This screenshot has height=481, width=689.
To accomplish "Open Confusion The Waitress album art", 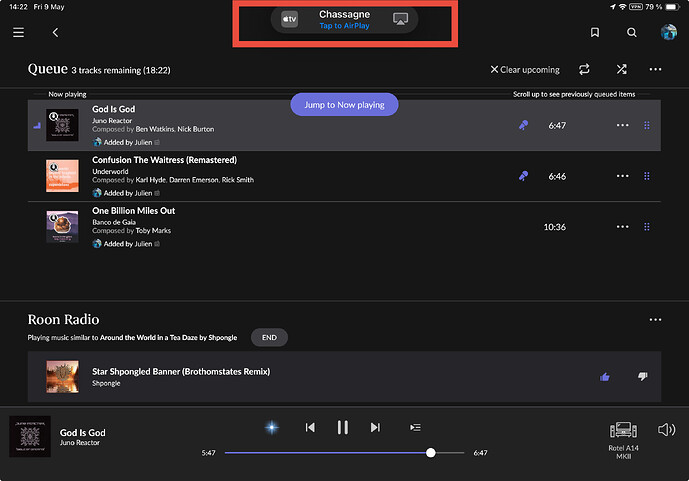I will (x=62, y=176).
